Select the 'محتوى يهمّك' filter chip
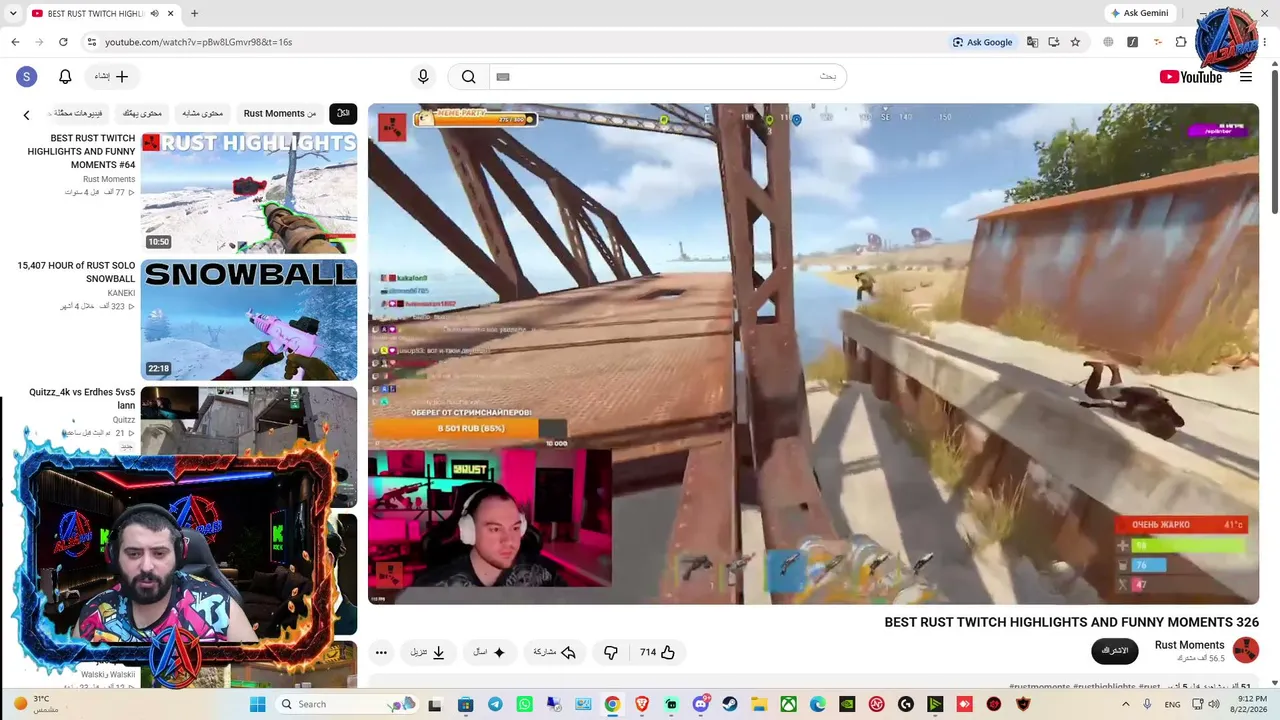The height and width of the screenshot is (720, 1280). 142,114
